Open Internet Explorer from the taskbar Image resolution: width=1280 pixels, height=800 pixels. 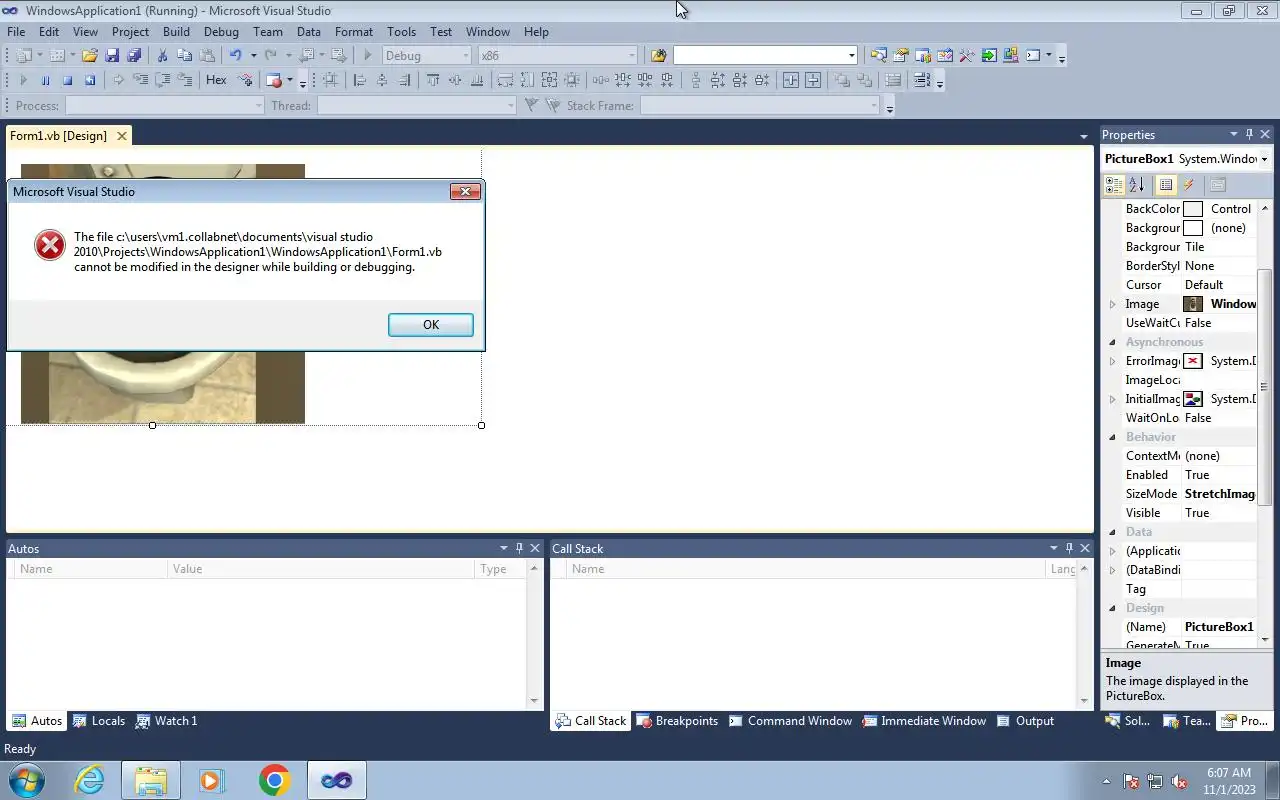[90, 780]
